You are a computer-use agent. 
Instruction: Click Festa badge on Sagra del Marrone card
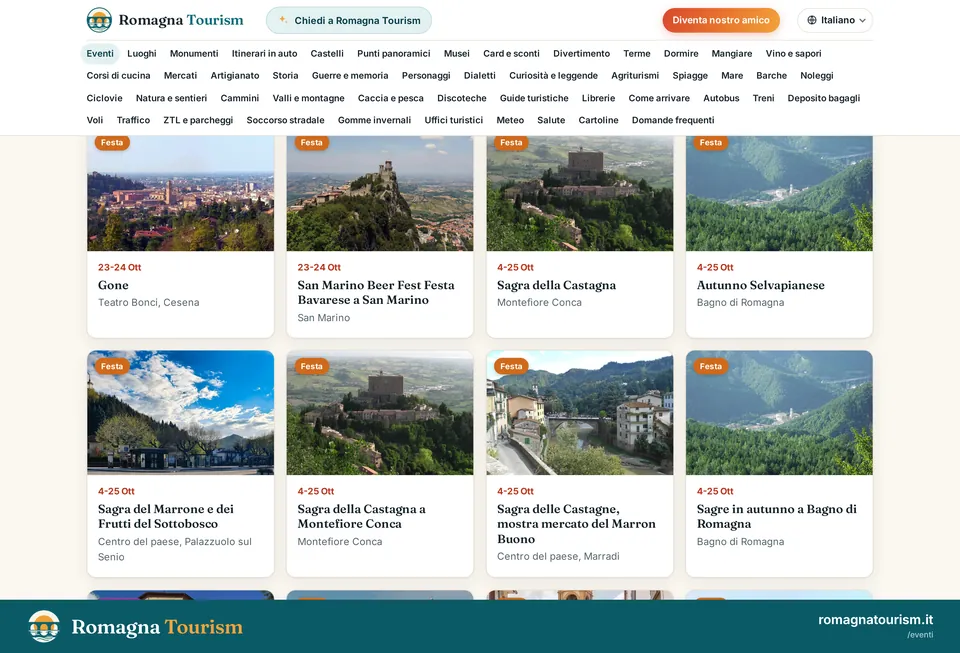pyautogui.click(x=111, y=367)
